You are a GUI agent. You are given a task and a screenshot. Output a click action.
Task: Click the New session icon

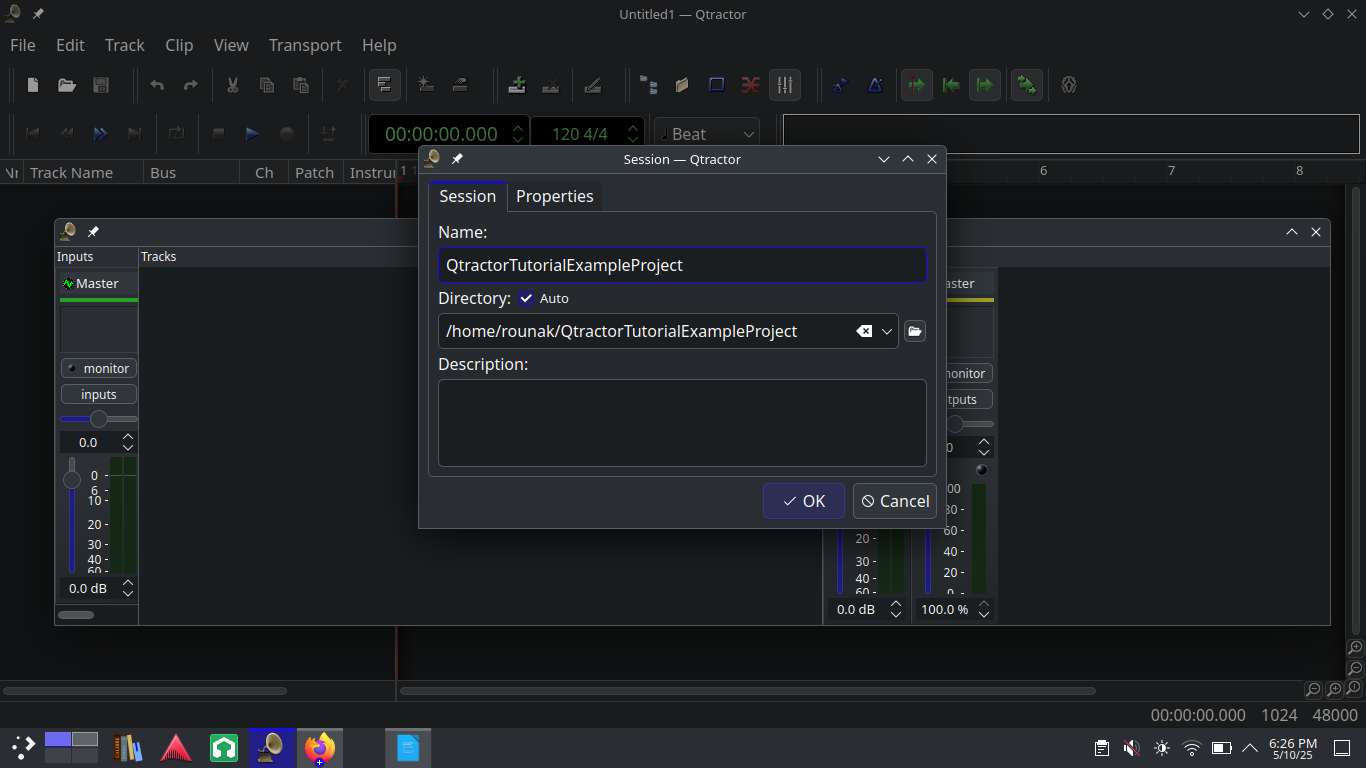coord(33,85)
